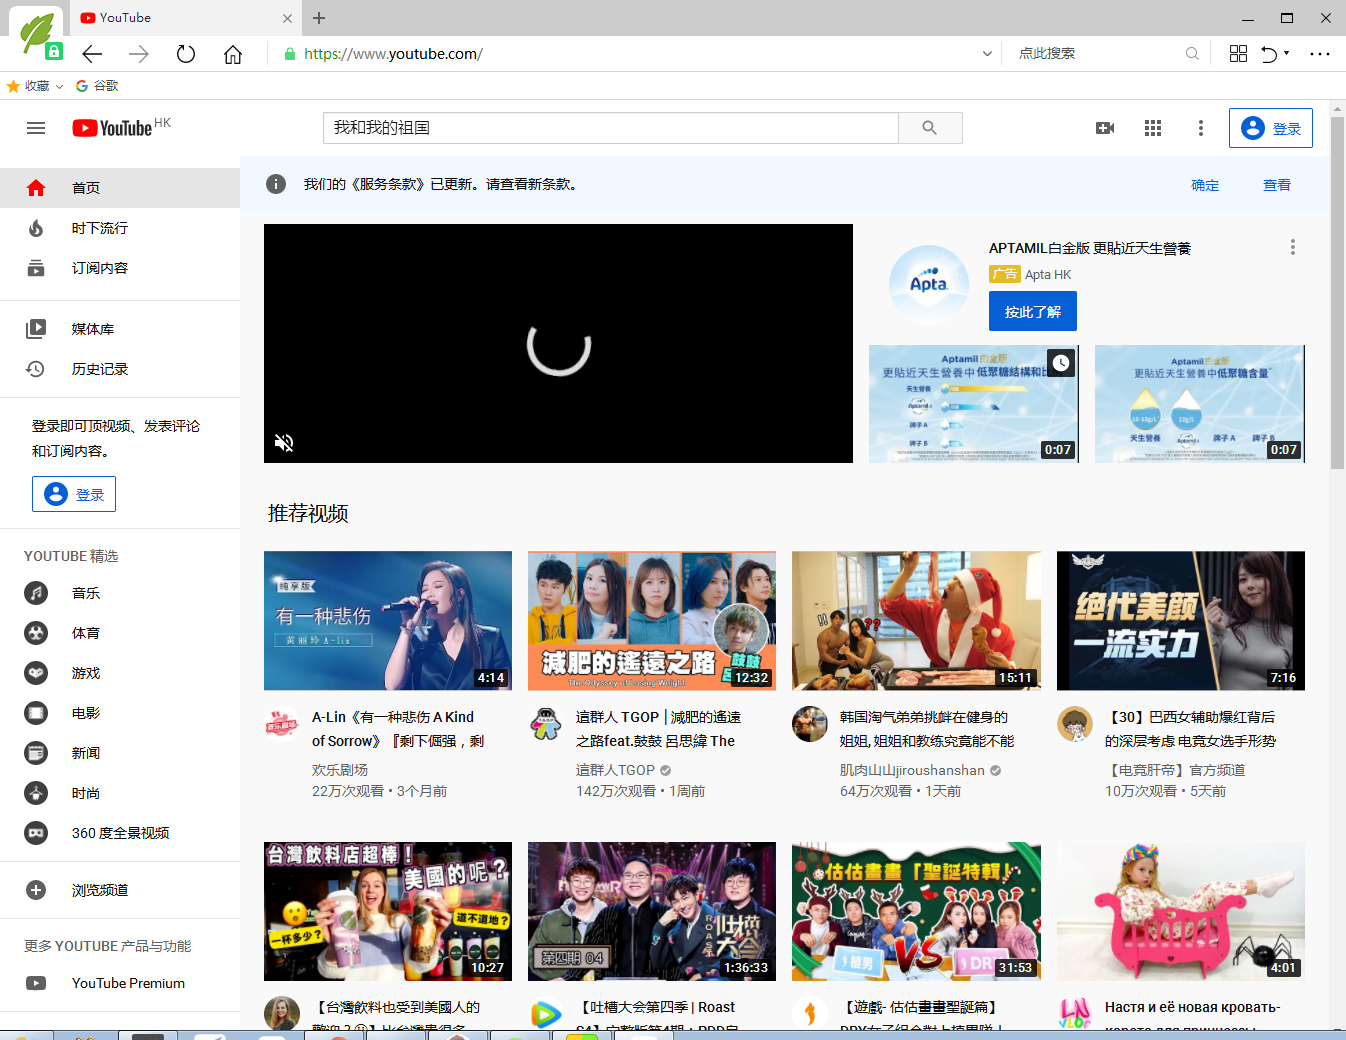Viewport: 1346px width, 1040px height.
Task: Unmute the playing video
Action: [x=284, y=442]
